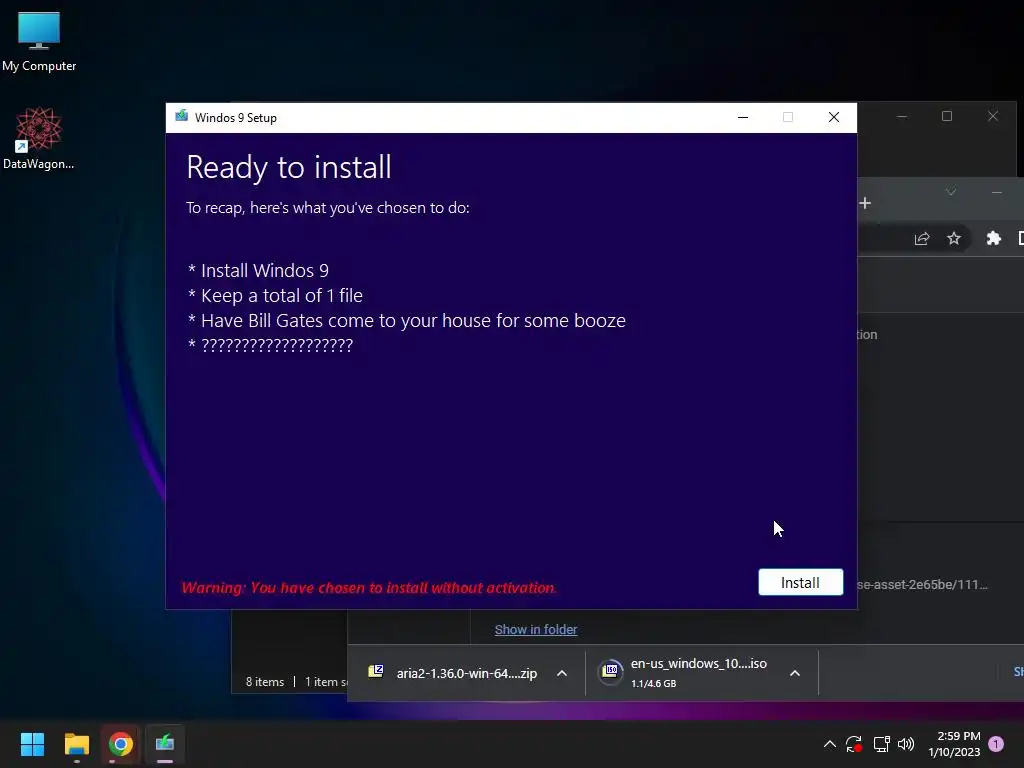Click the Chrome share page icon
This screenshot has height=768, width=1024.
coord(921,238)
